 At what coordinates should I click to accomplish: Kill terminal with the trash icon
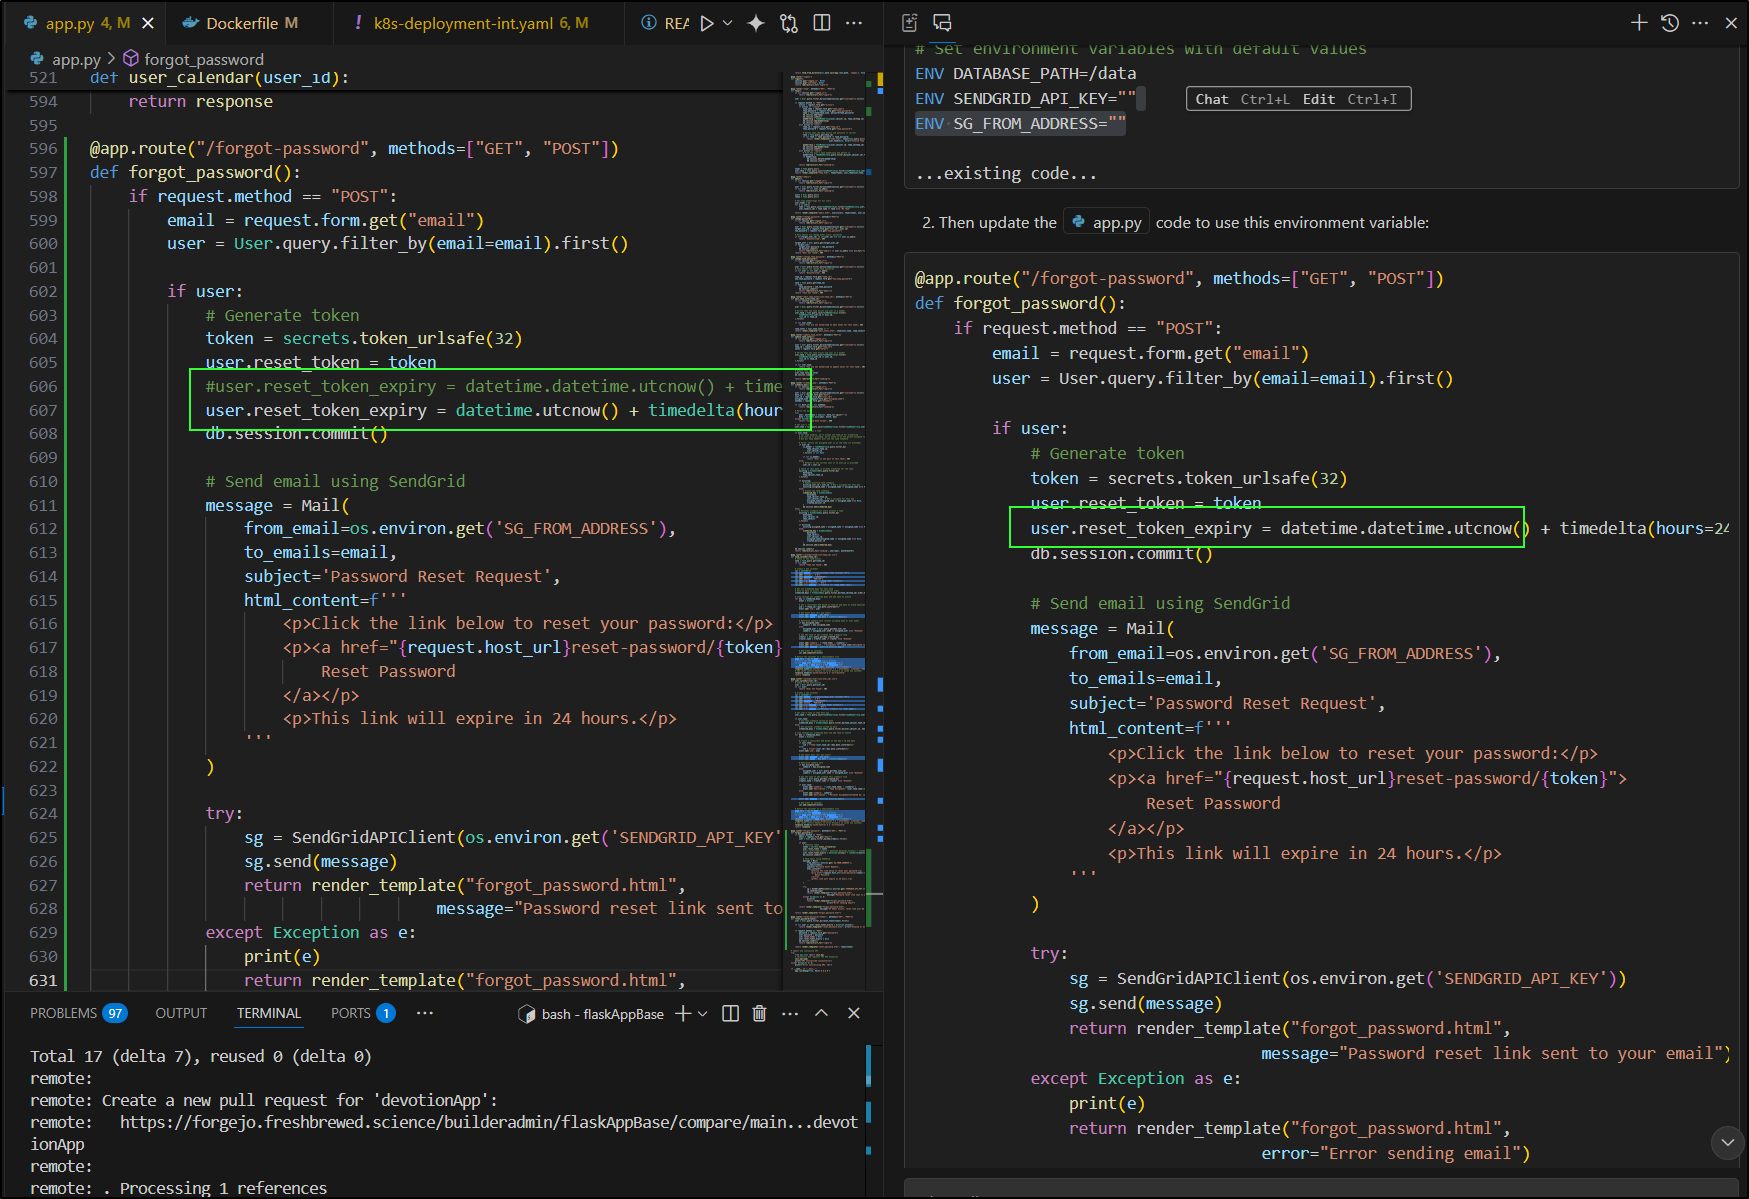click(759, 1013)
